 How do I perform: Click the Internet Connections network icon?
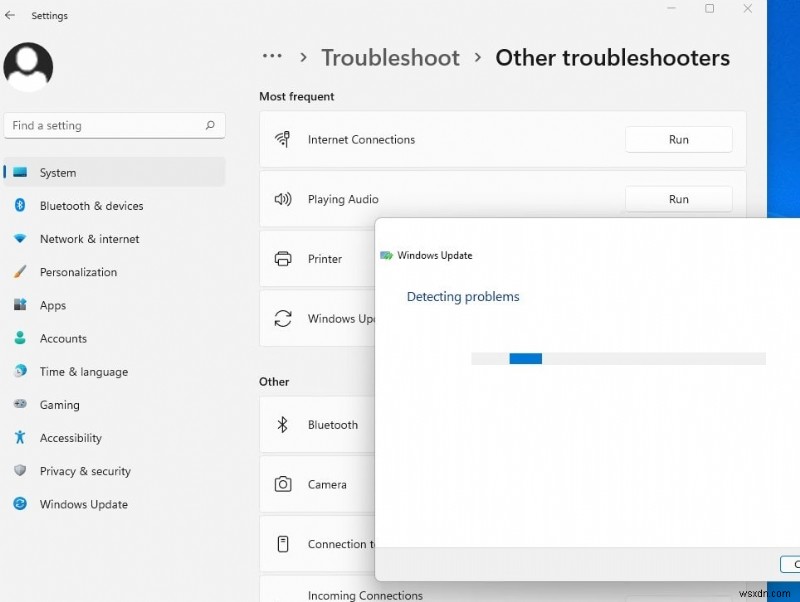[283, 139]
